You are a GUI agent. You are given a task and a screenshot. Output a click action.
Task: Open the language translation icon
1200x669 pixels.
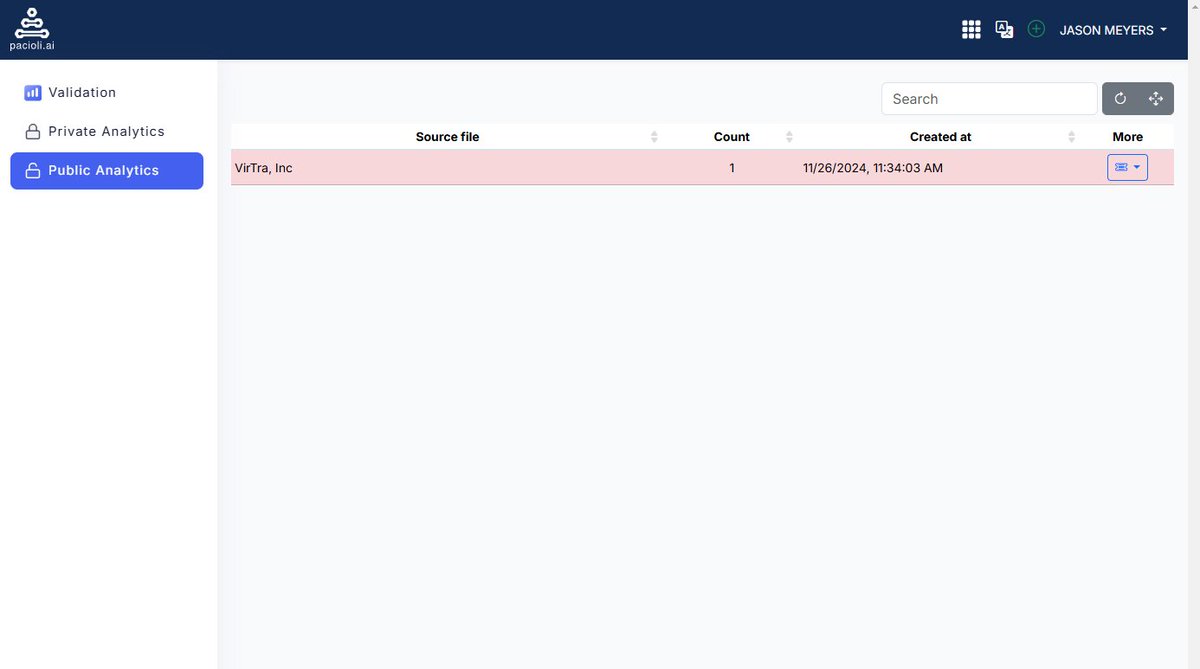click(1004, 30)
